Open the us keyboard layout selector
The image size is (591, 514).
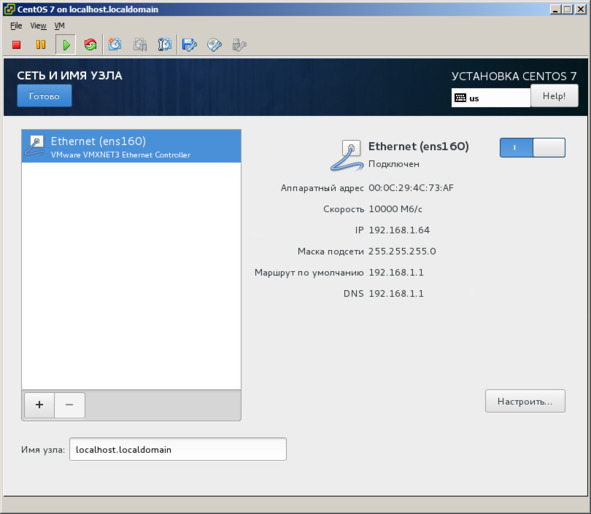(491, 98)
